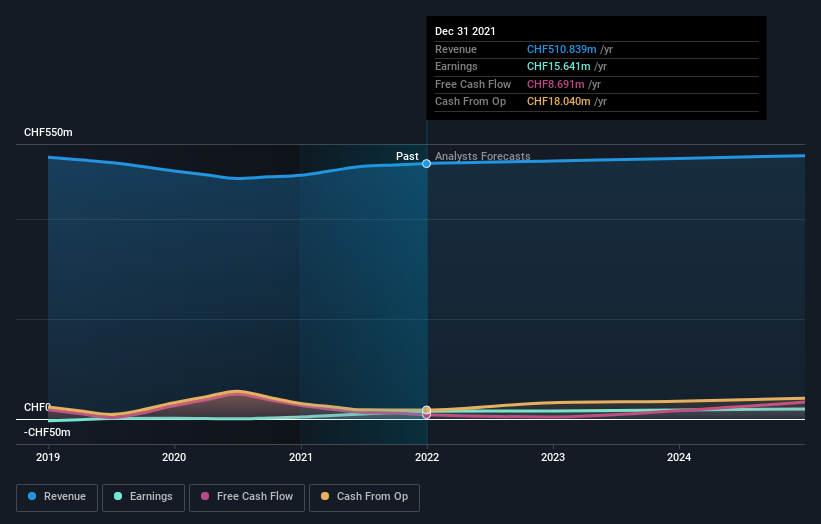Select the Cash From Op marker at 2022
Screen dimensions: 821x524
(427, 410)
